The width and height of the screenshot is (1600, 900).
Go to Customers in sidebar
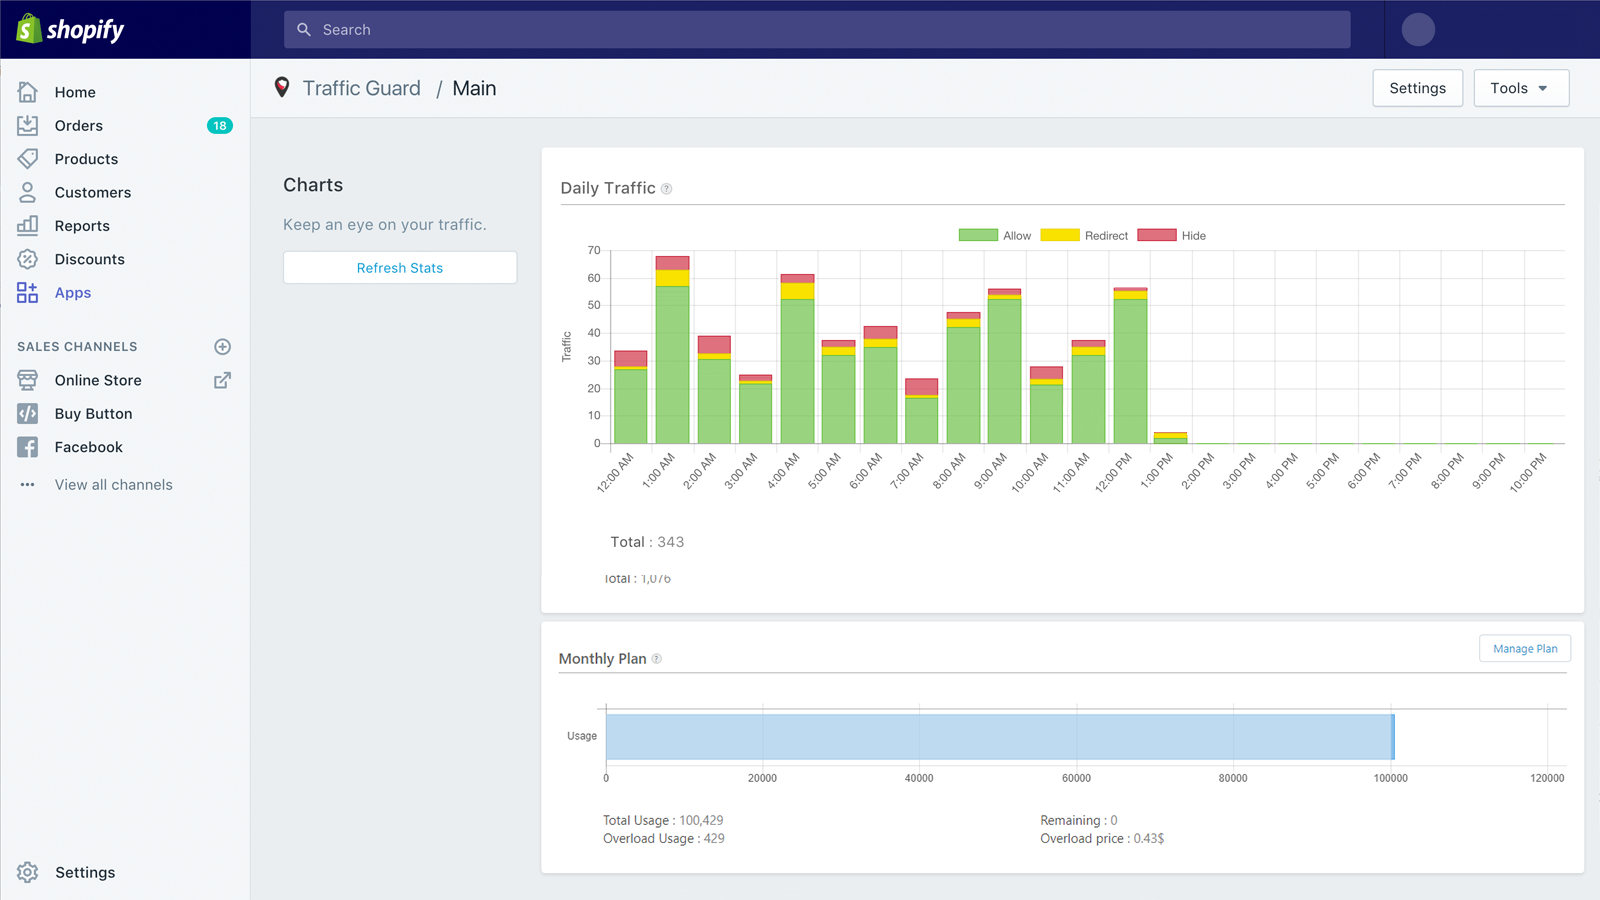[x=93, y=193]
